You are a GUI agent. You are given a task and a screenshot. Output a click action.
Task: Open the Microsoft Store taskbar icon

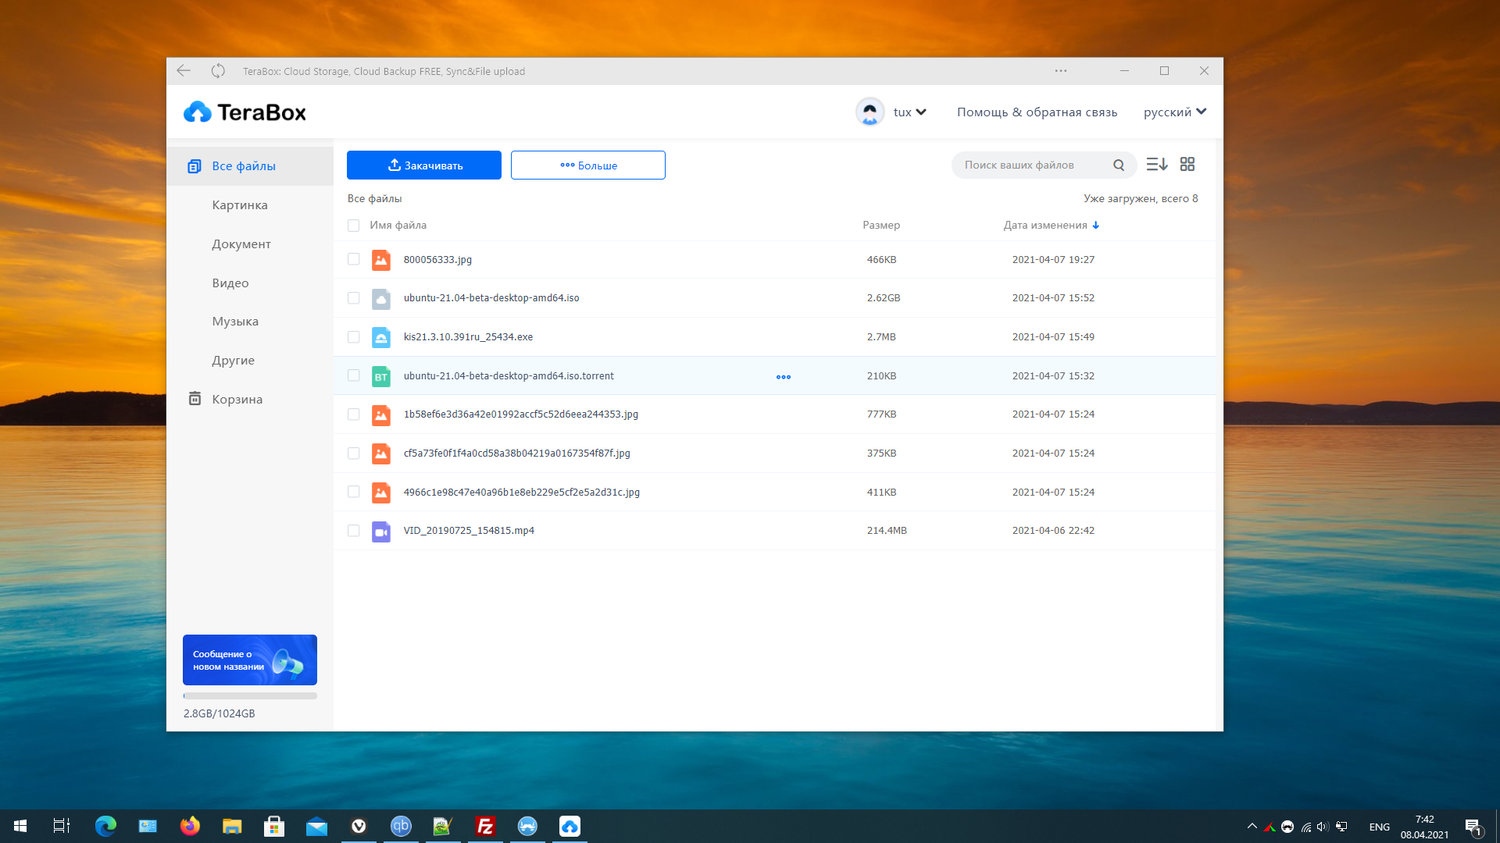click(x=274, y=826)
